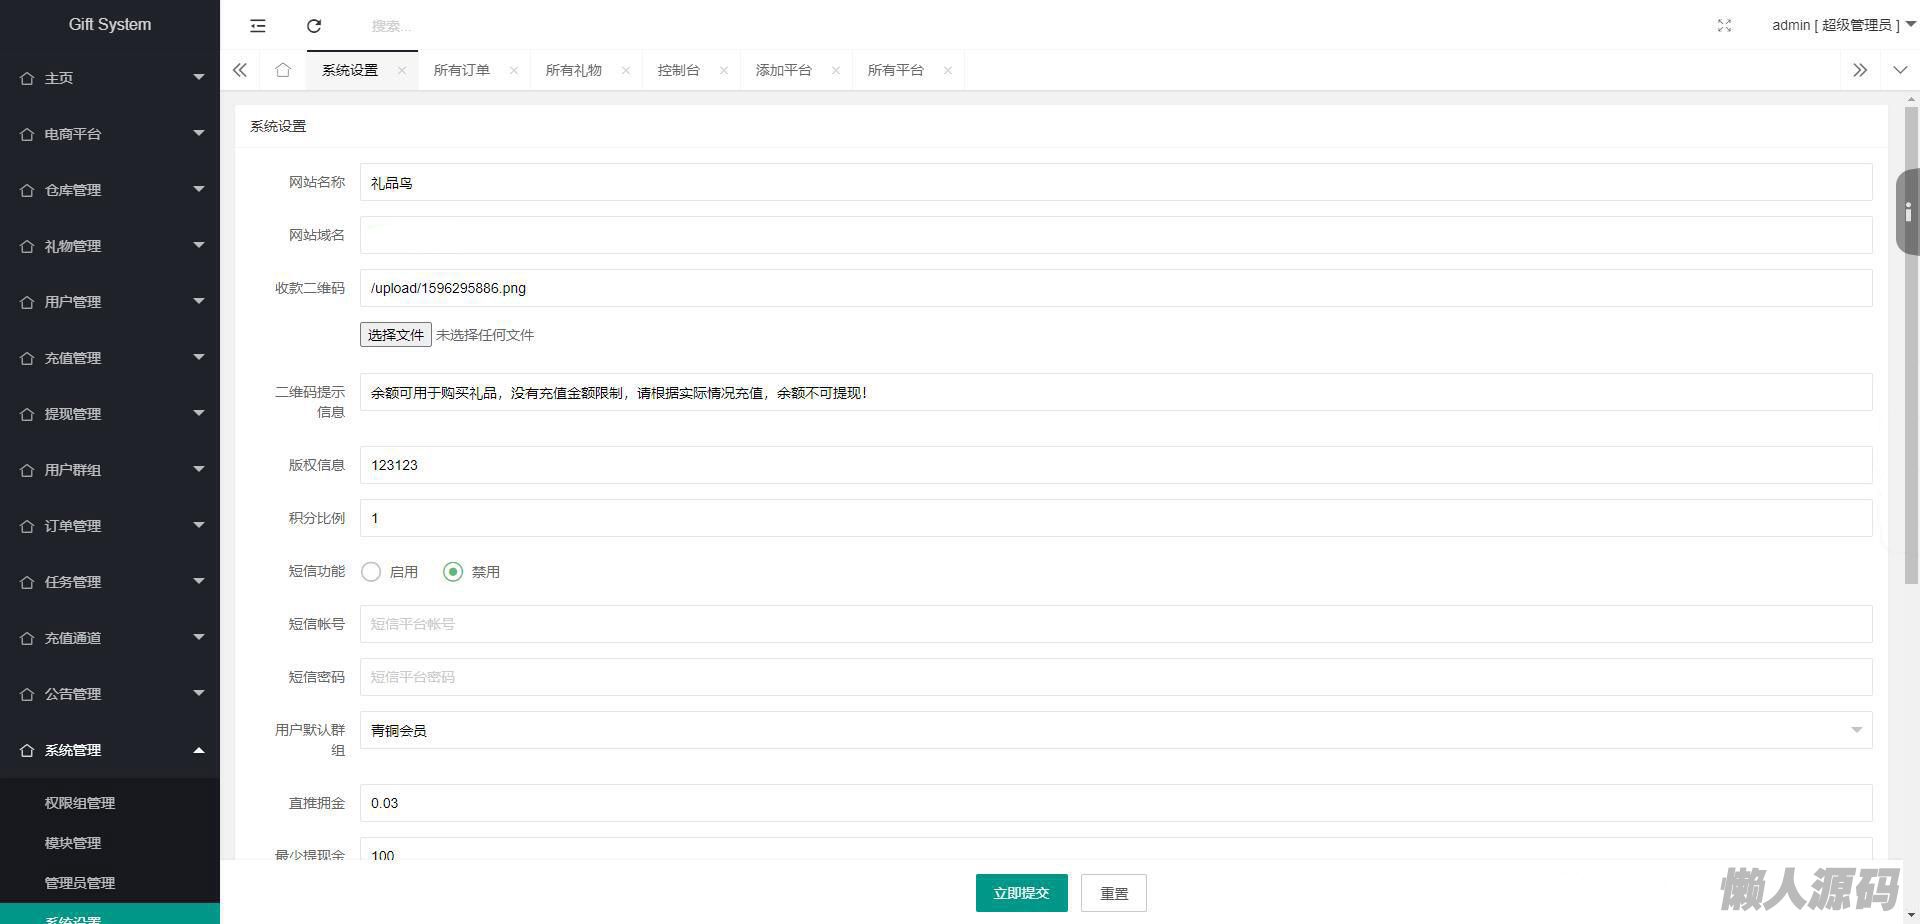Viewport: 1920px width, 924px height.
Task: Click the home icon beside 主页
Action: pyautogui.click(x=27, y=78)
